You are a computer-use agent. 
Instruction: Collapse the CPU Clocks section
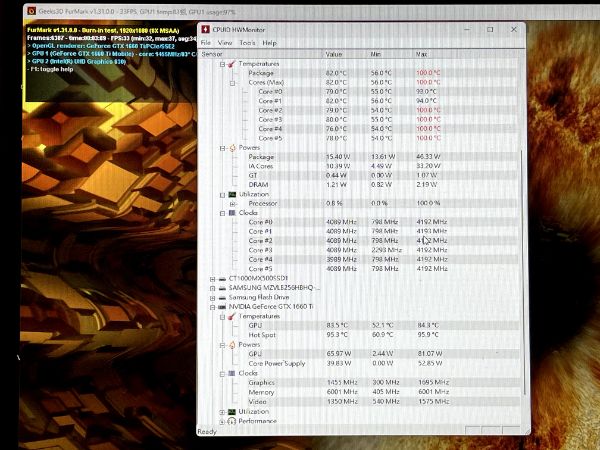pyautogui.click(x=222, y=213)
